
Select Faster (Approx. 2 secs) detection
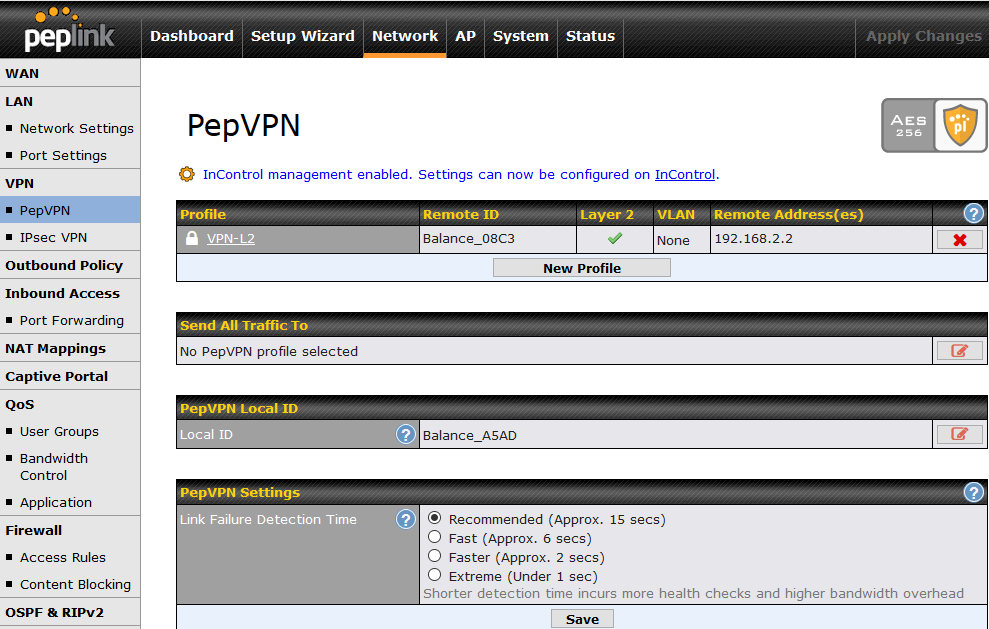tap(435, 556)
